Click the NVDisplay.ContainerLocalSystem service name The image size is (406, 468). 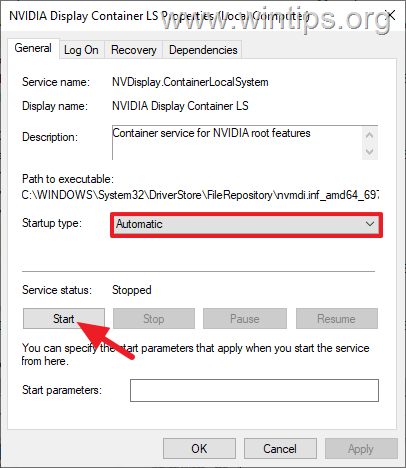(x=190, y=82)
